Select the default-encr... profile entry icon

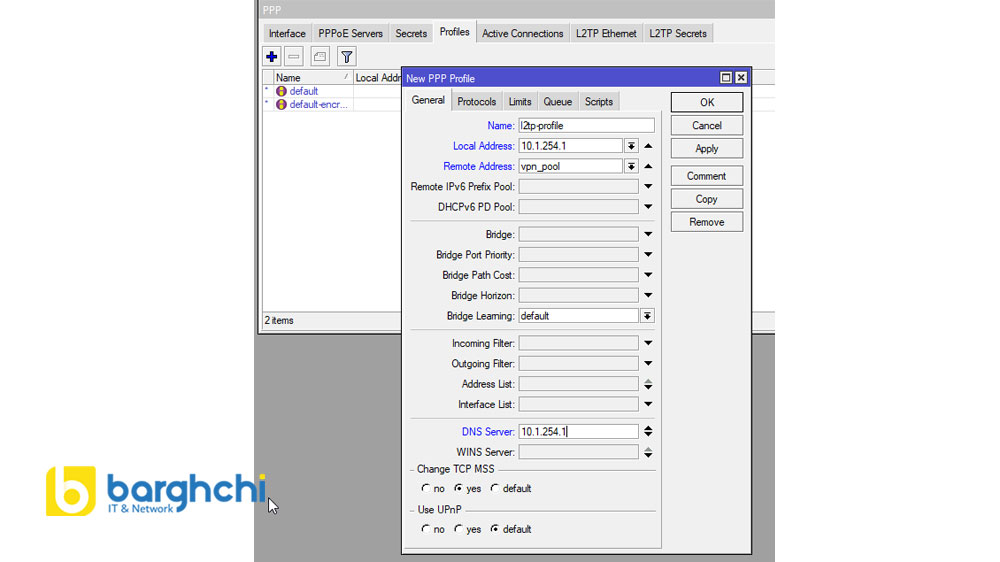281,104
